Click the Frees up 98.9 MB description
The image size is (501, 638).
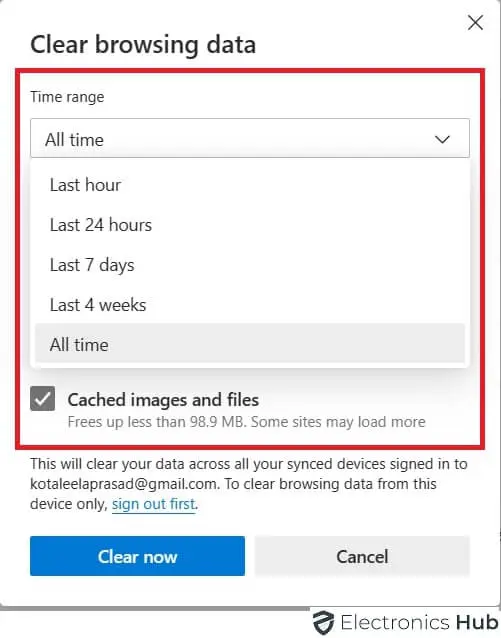pos(247,422)
